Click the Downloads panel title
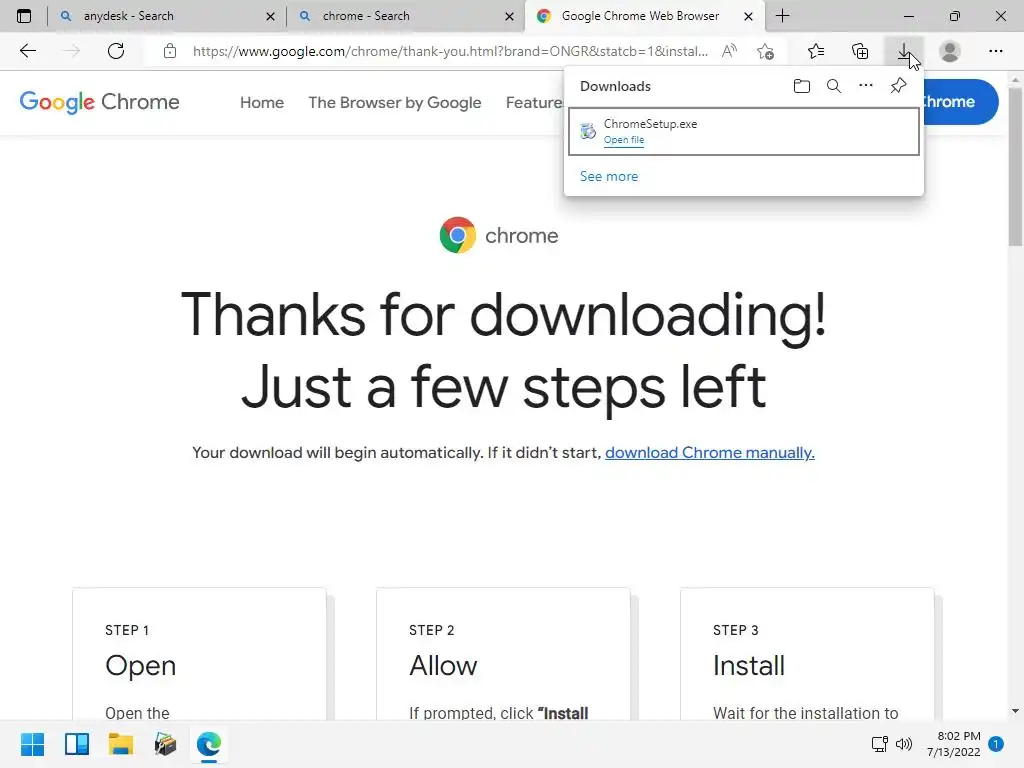This screenshot has height=768, width=1024. click(x=615, y=86)
